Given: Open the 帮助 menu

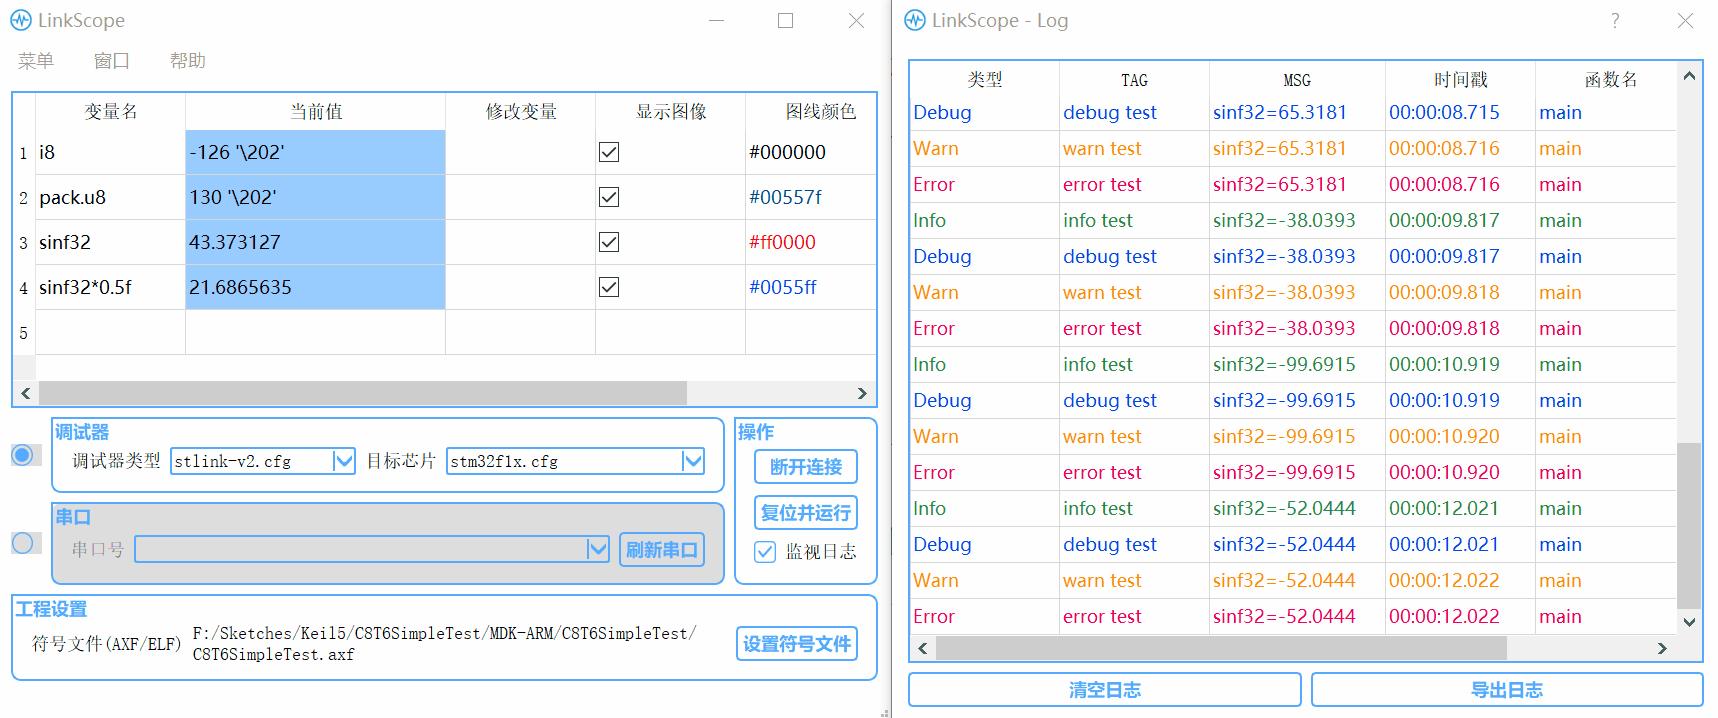Looking at the screenshot, I should pyautogui.click(x=188, y=61).
